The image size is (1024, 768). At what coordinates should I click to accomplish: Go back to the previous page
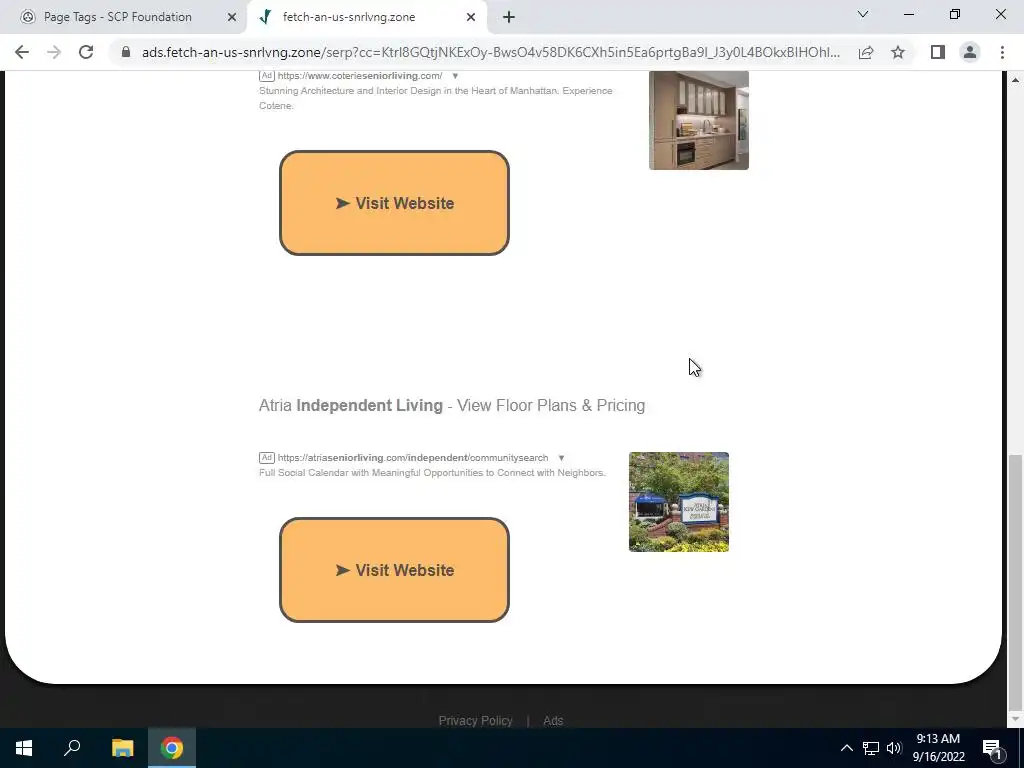click(22, 52)
